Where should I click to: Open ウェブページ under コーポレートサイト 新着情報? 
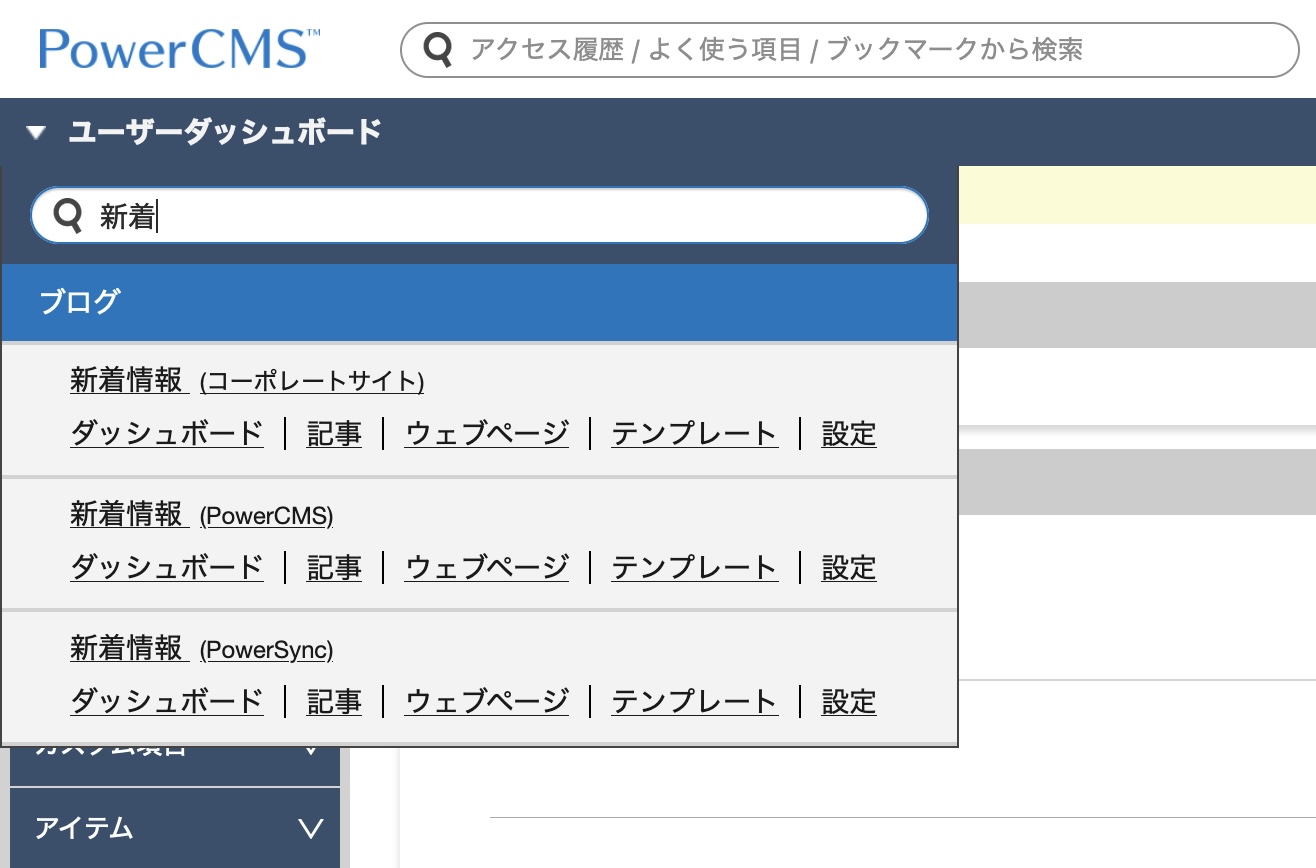[x=487, y=434]
